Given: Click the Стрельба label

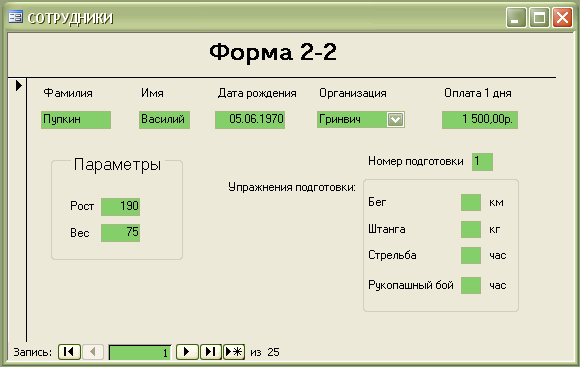Looking at the screenshot, I should coord(392,255).
